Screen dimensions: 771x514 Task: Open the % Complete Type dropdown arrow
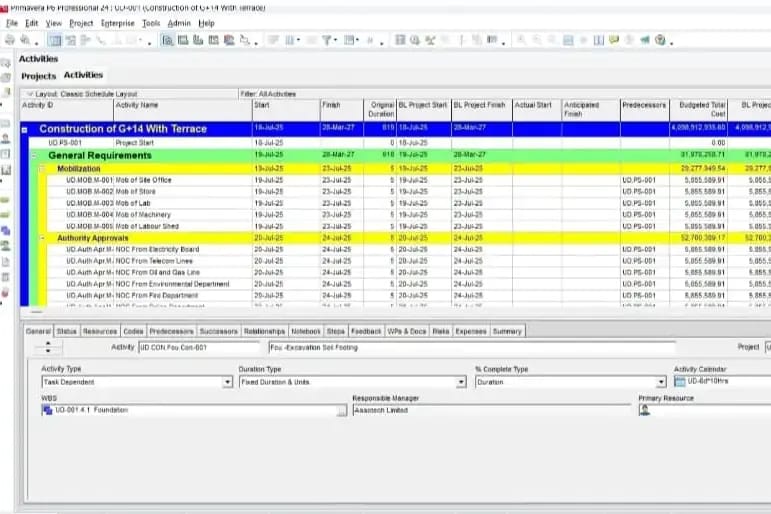pyautogui.click(x=661, y=382)
